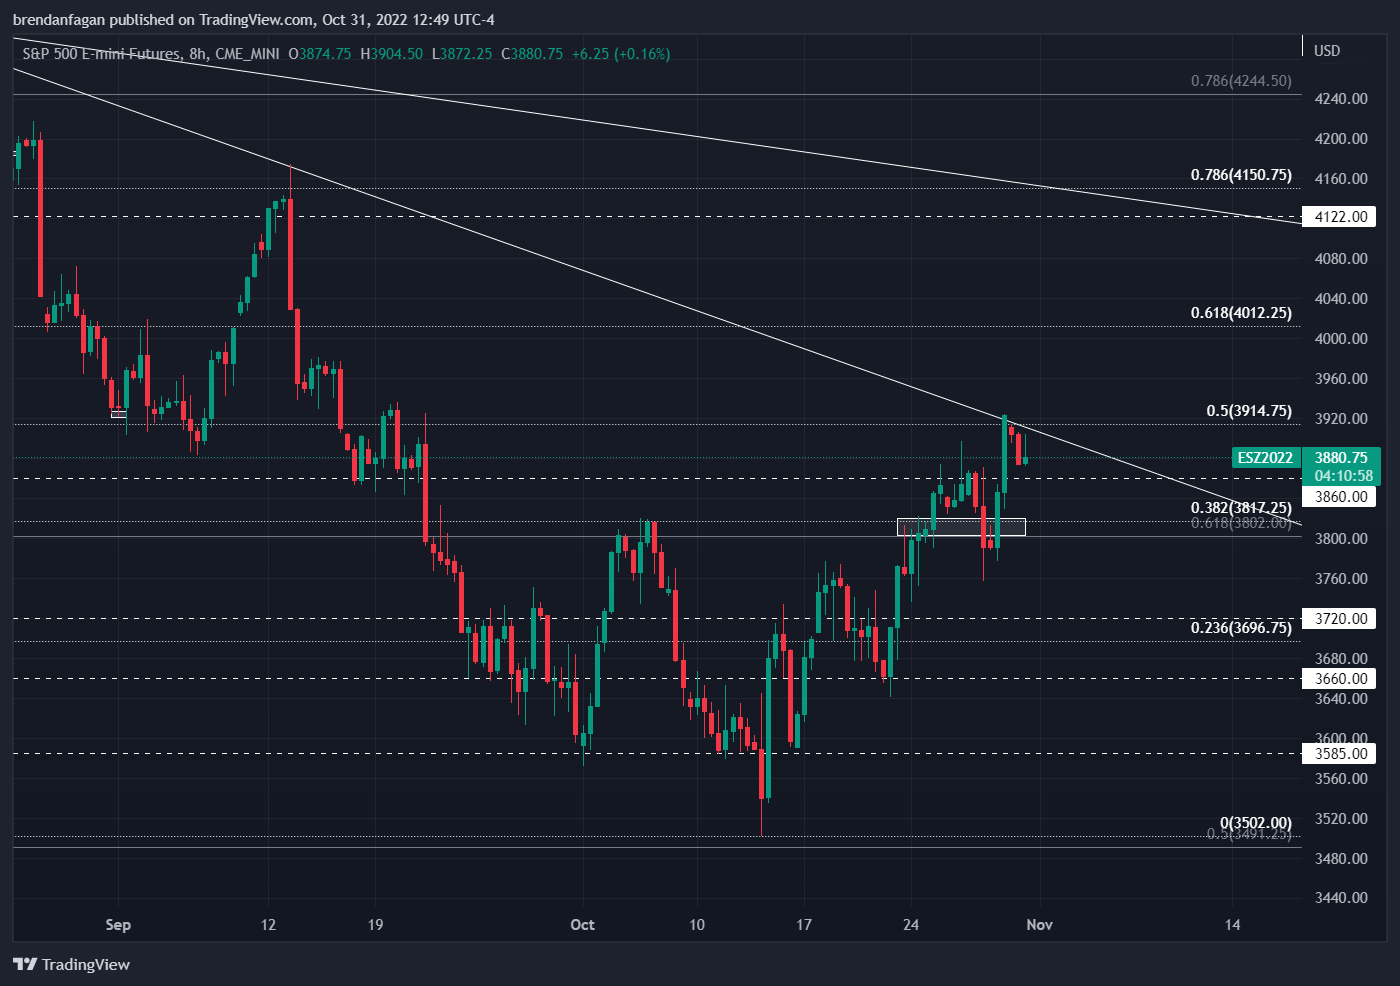
Task: Click the 0.382(3817.25) Fibonacci label
Action: pos(1241,508)
